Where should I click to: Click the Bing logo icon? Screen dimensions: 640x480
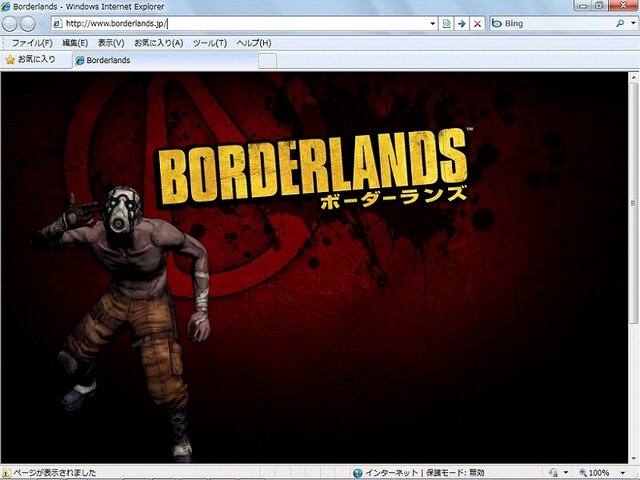(x=497, y=24)
